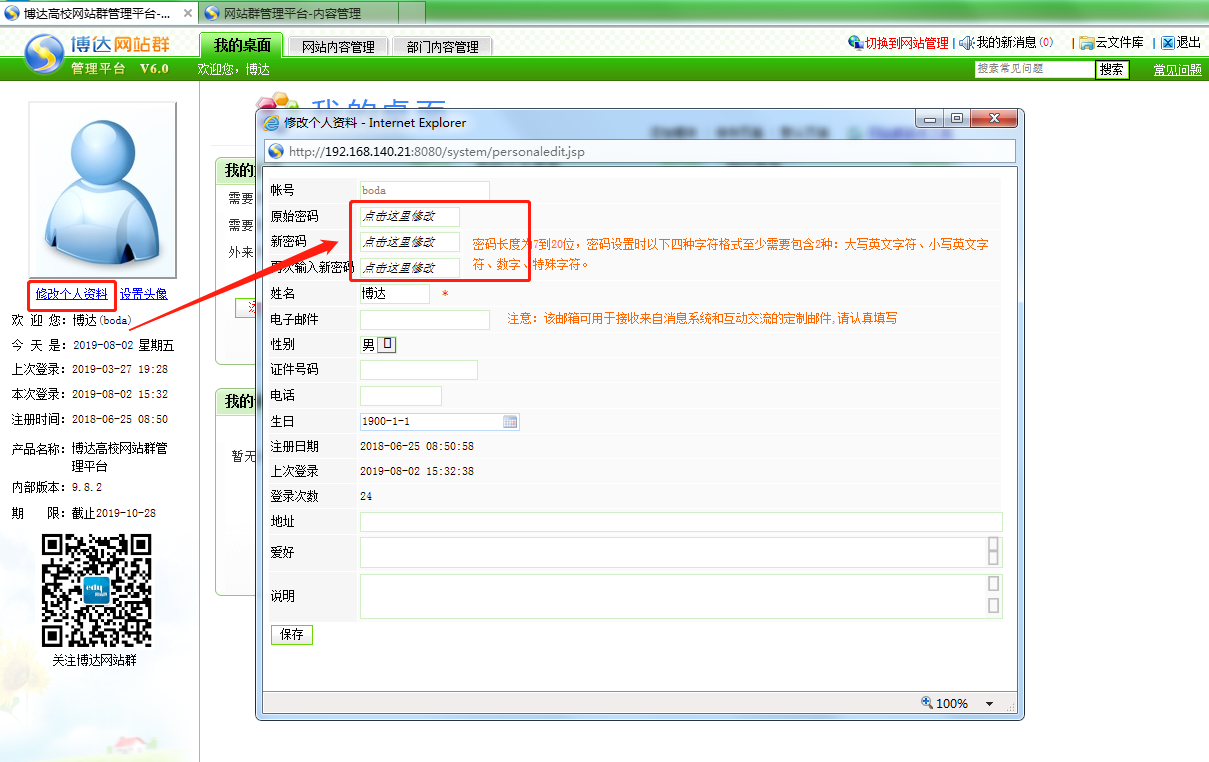The width and height of the screenshot is (1209, 762).
Task: Click the 内部版本 9.8.2 text
Action: pyautogui.click(x=57, y=488)
